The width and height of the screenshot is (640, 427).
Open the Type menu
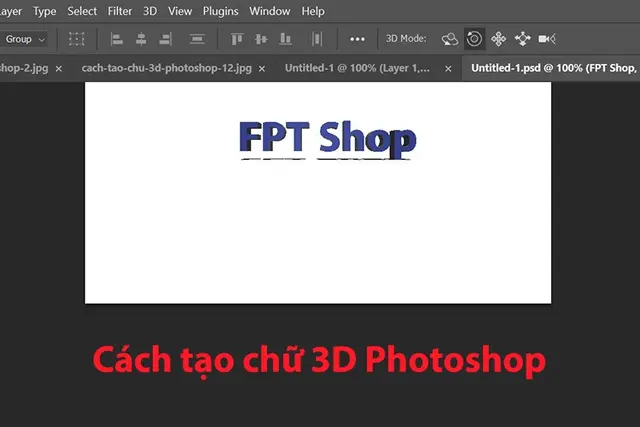point(44,11)
